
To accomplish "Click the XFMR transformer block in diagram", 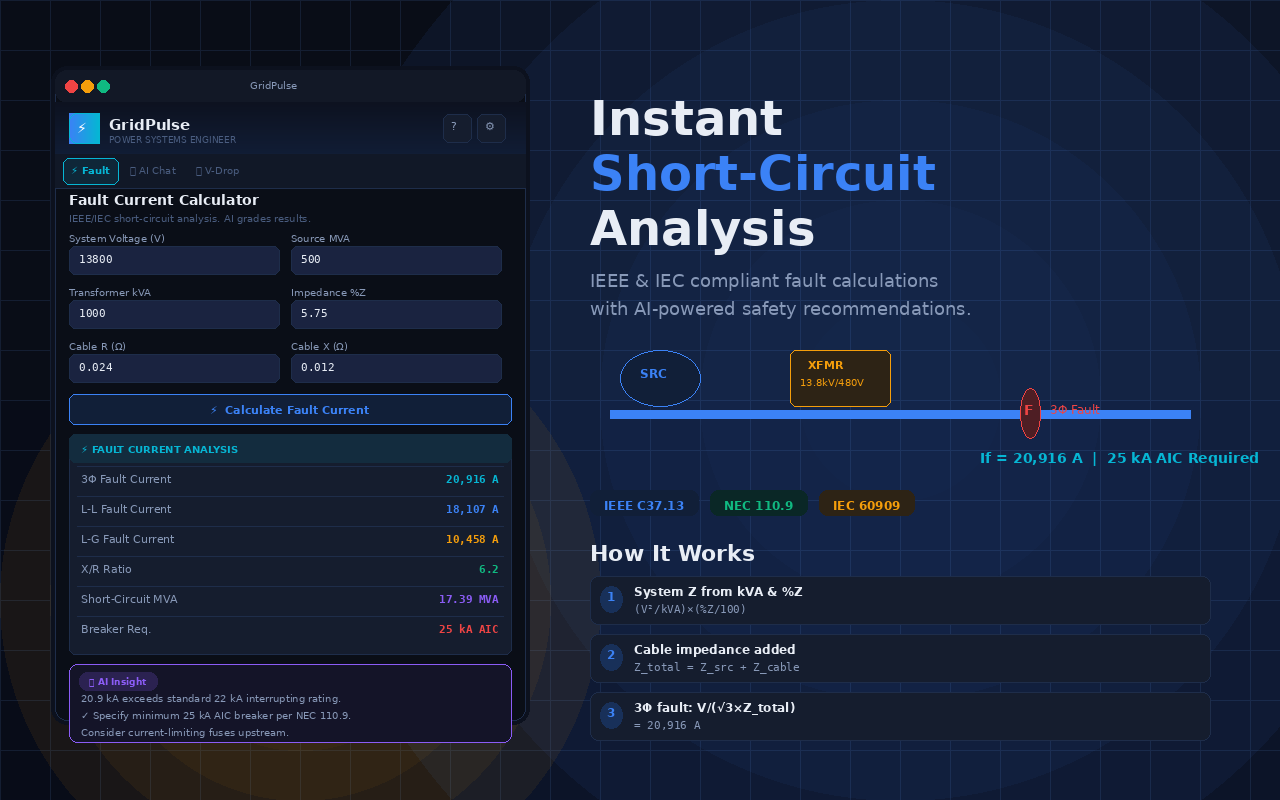I will pos(840,378).
